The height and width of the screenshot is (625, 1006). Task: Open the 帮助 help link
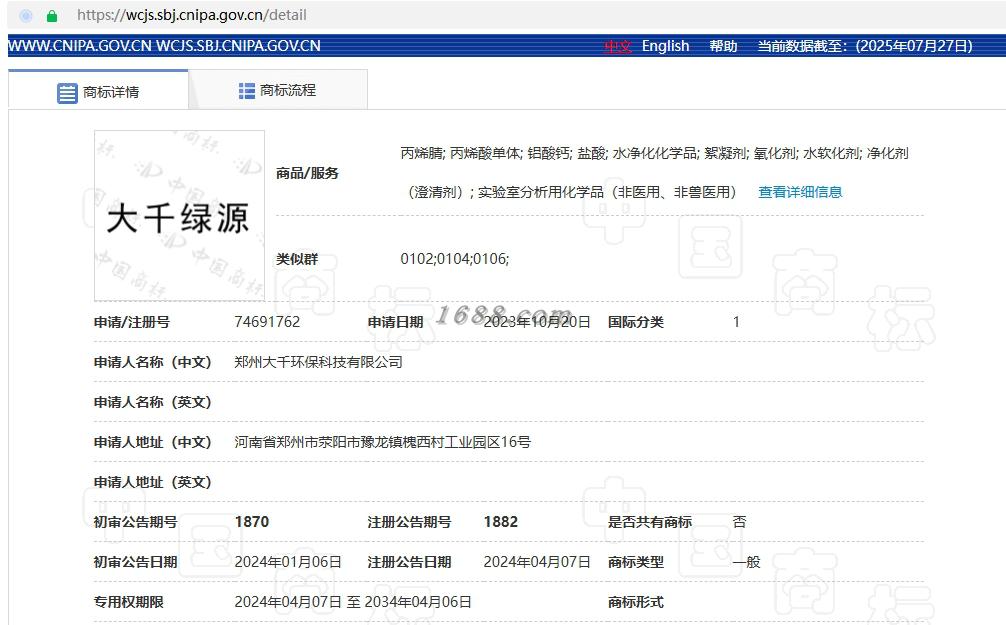point(723,46)
